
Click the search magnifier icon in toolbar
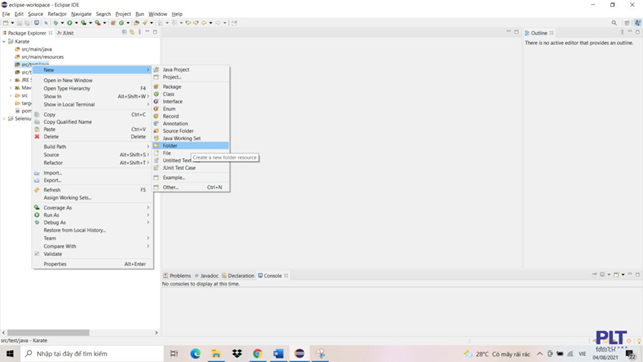tap(614, 23)
